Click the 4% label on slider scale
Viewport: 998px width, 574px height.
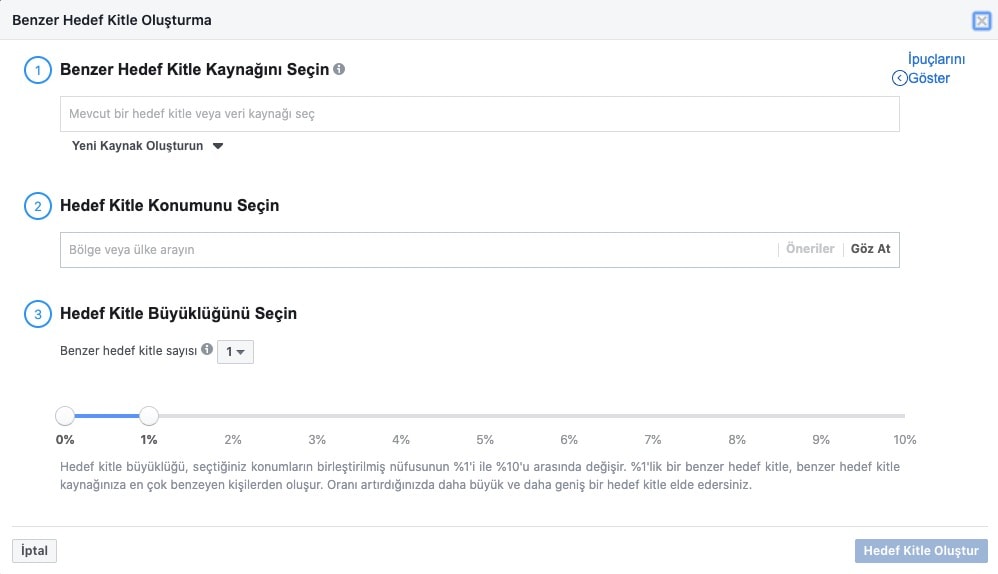(401, 440)
